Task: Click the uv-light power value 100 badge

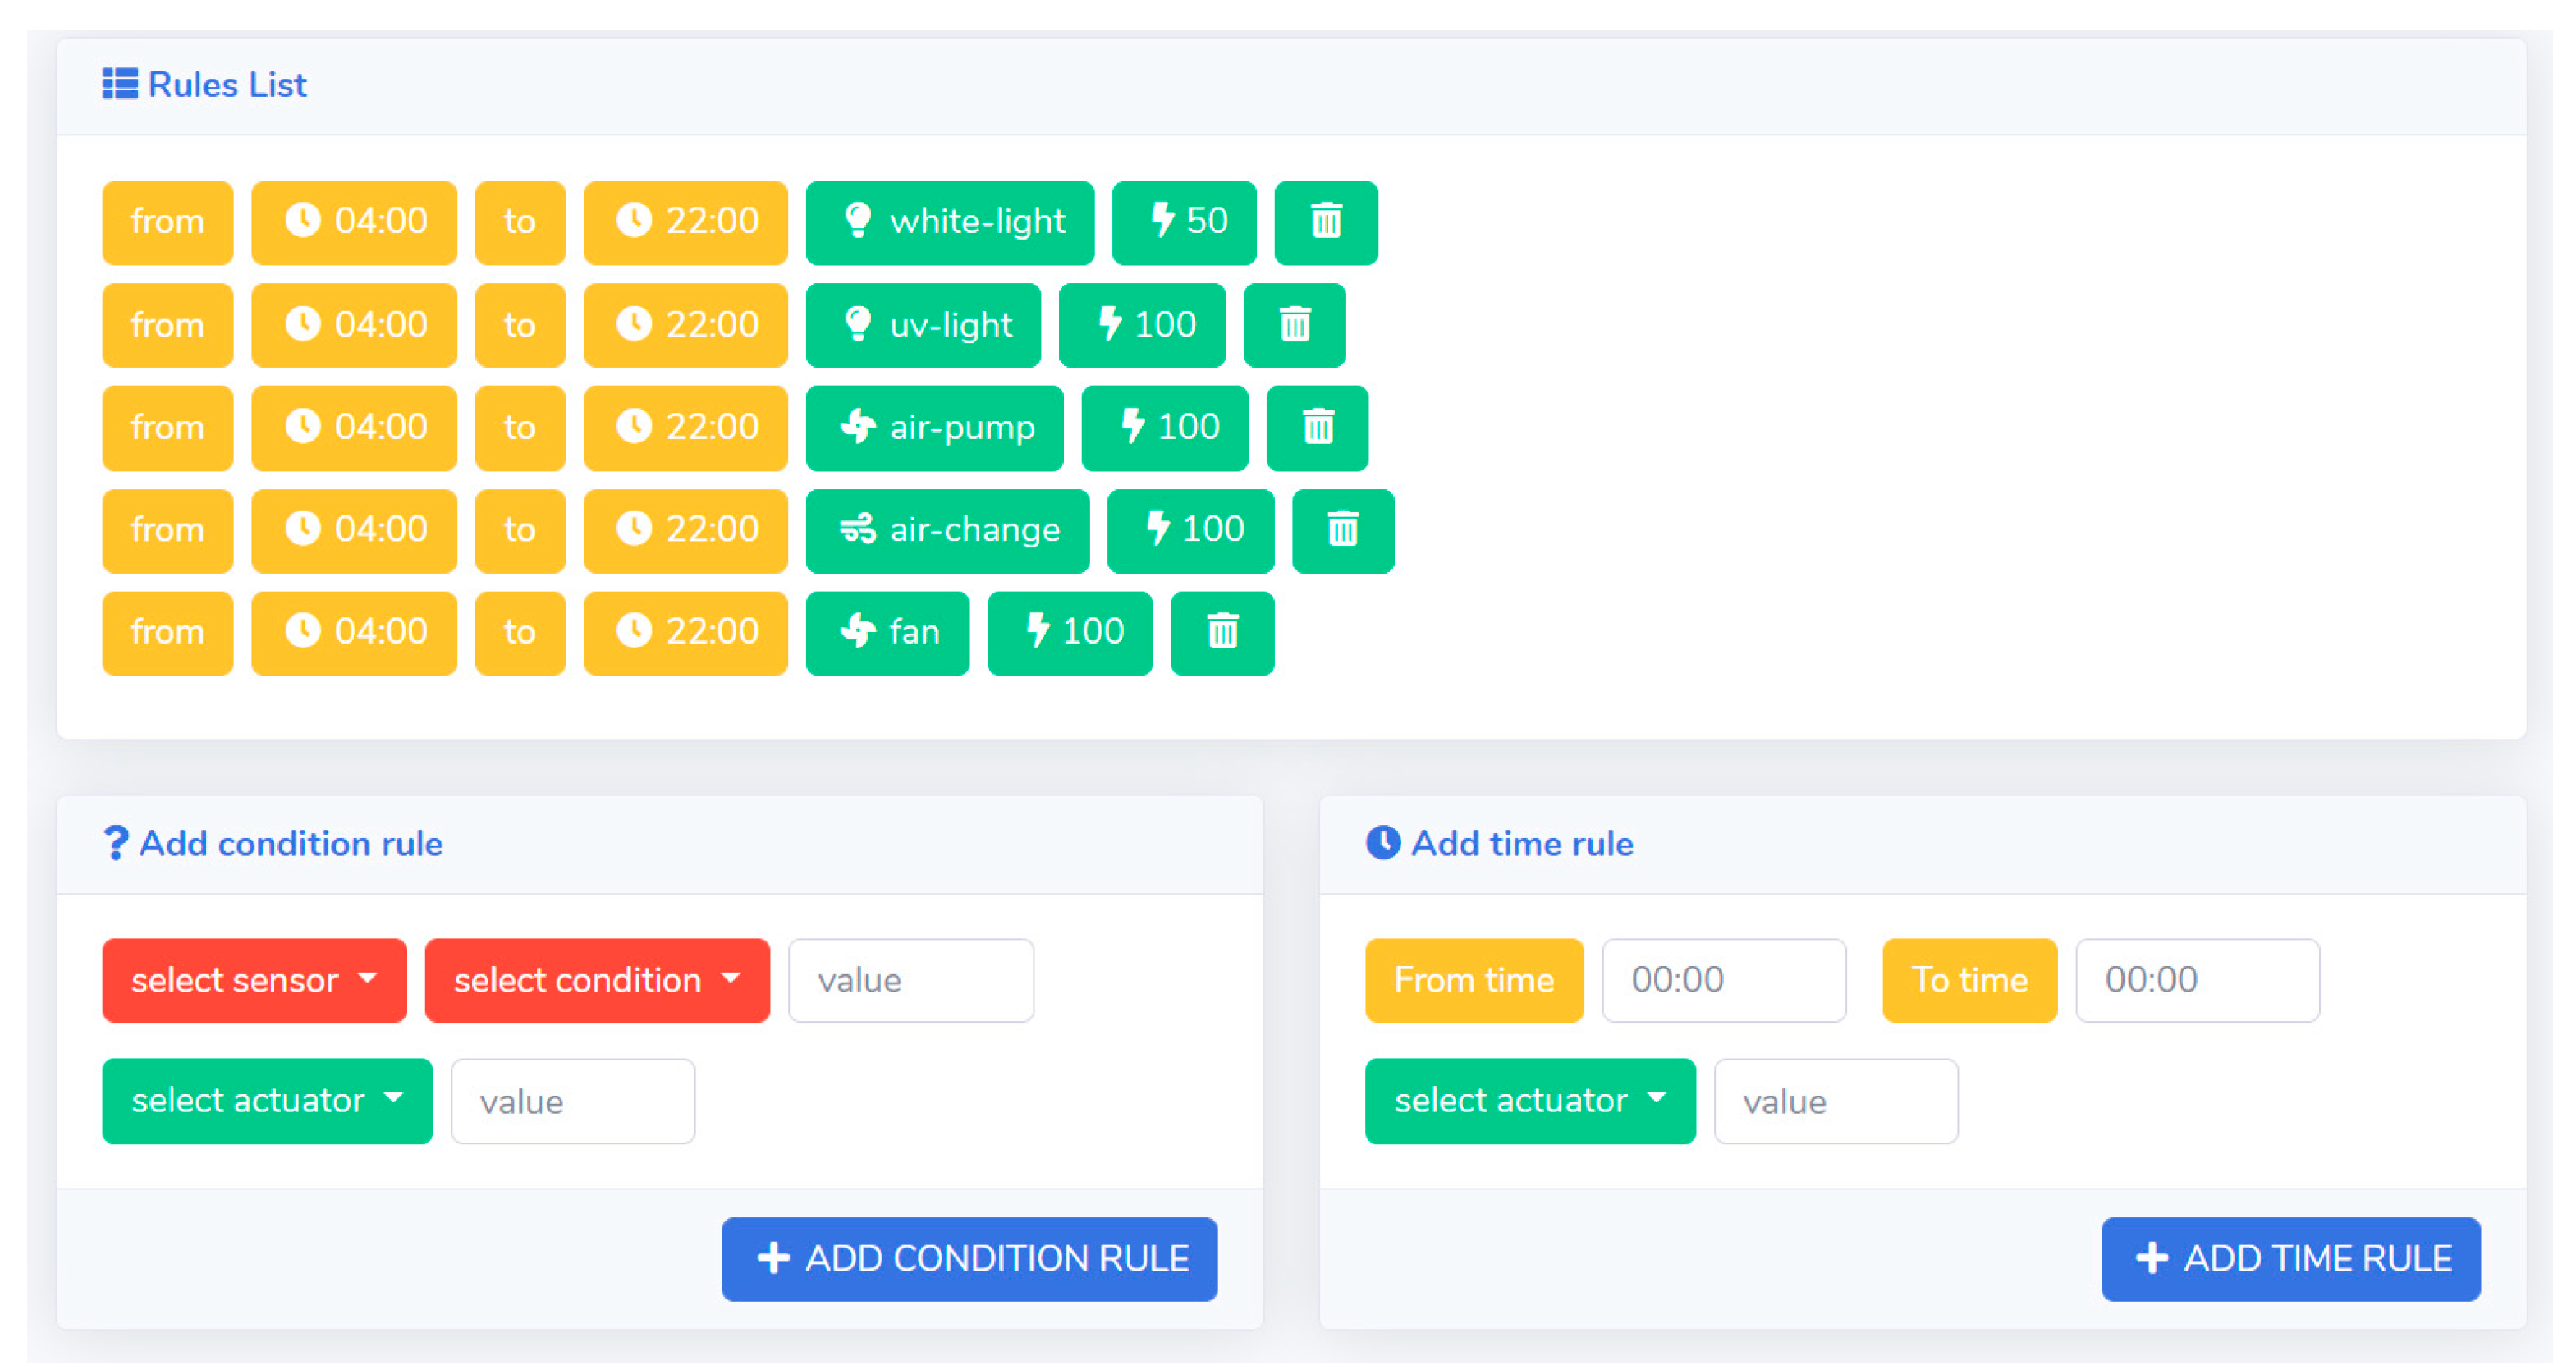Action: (1141, 325)
